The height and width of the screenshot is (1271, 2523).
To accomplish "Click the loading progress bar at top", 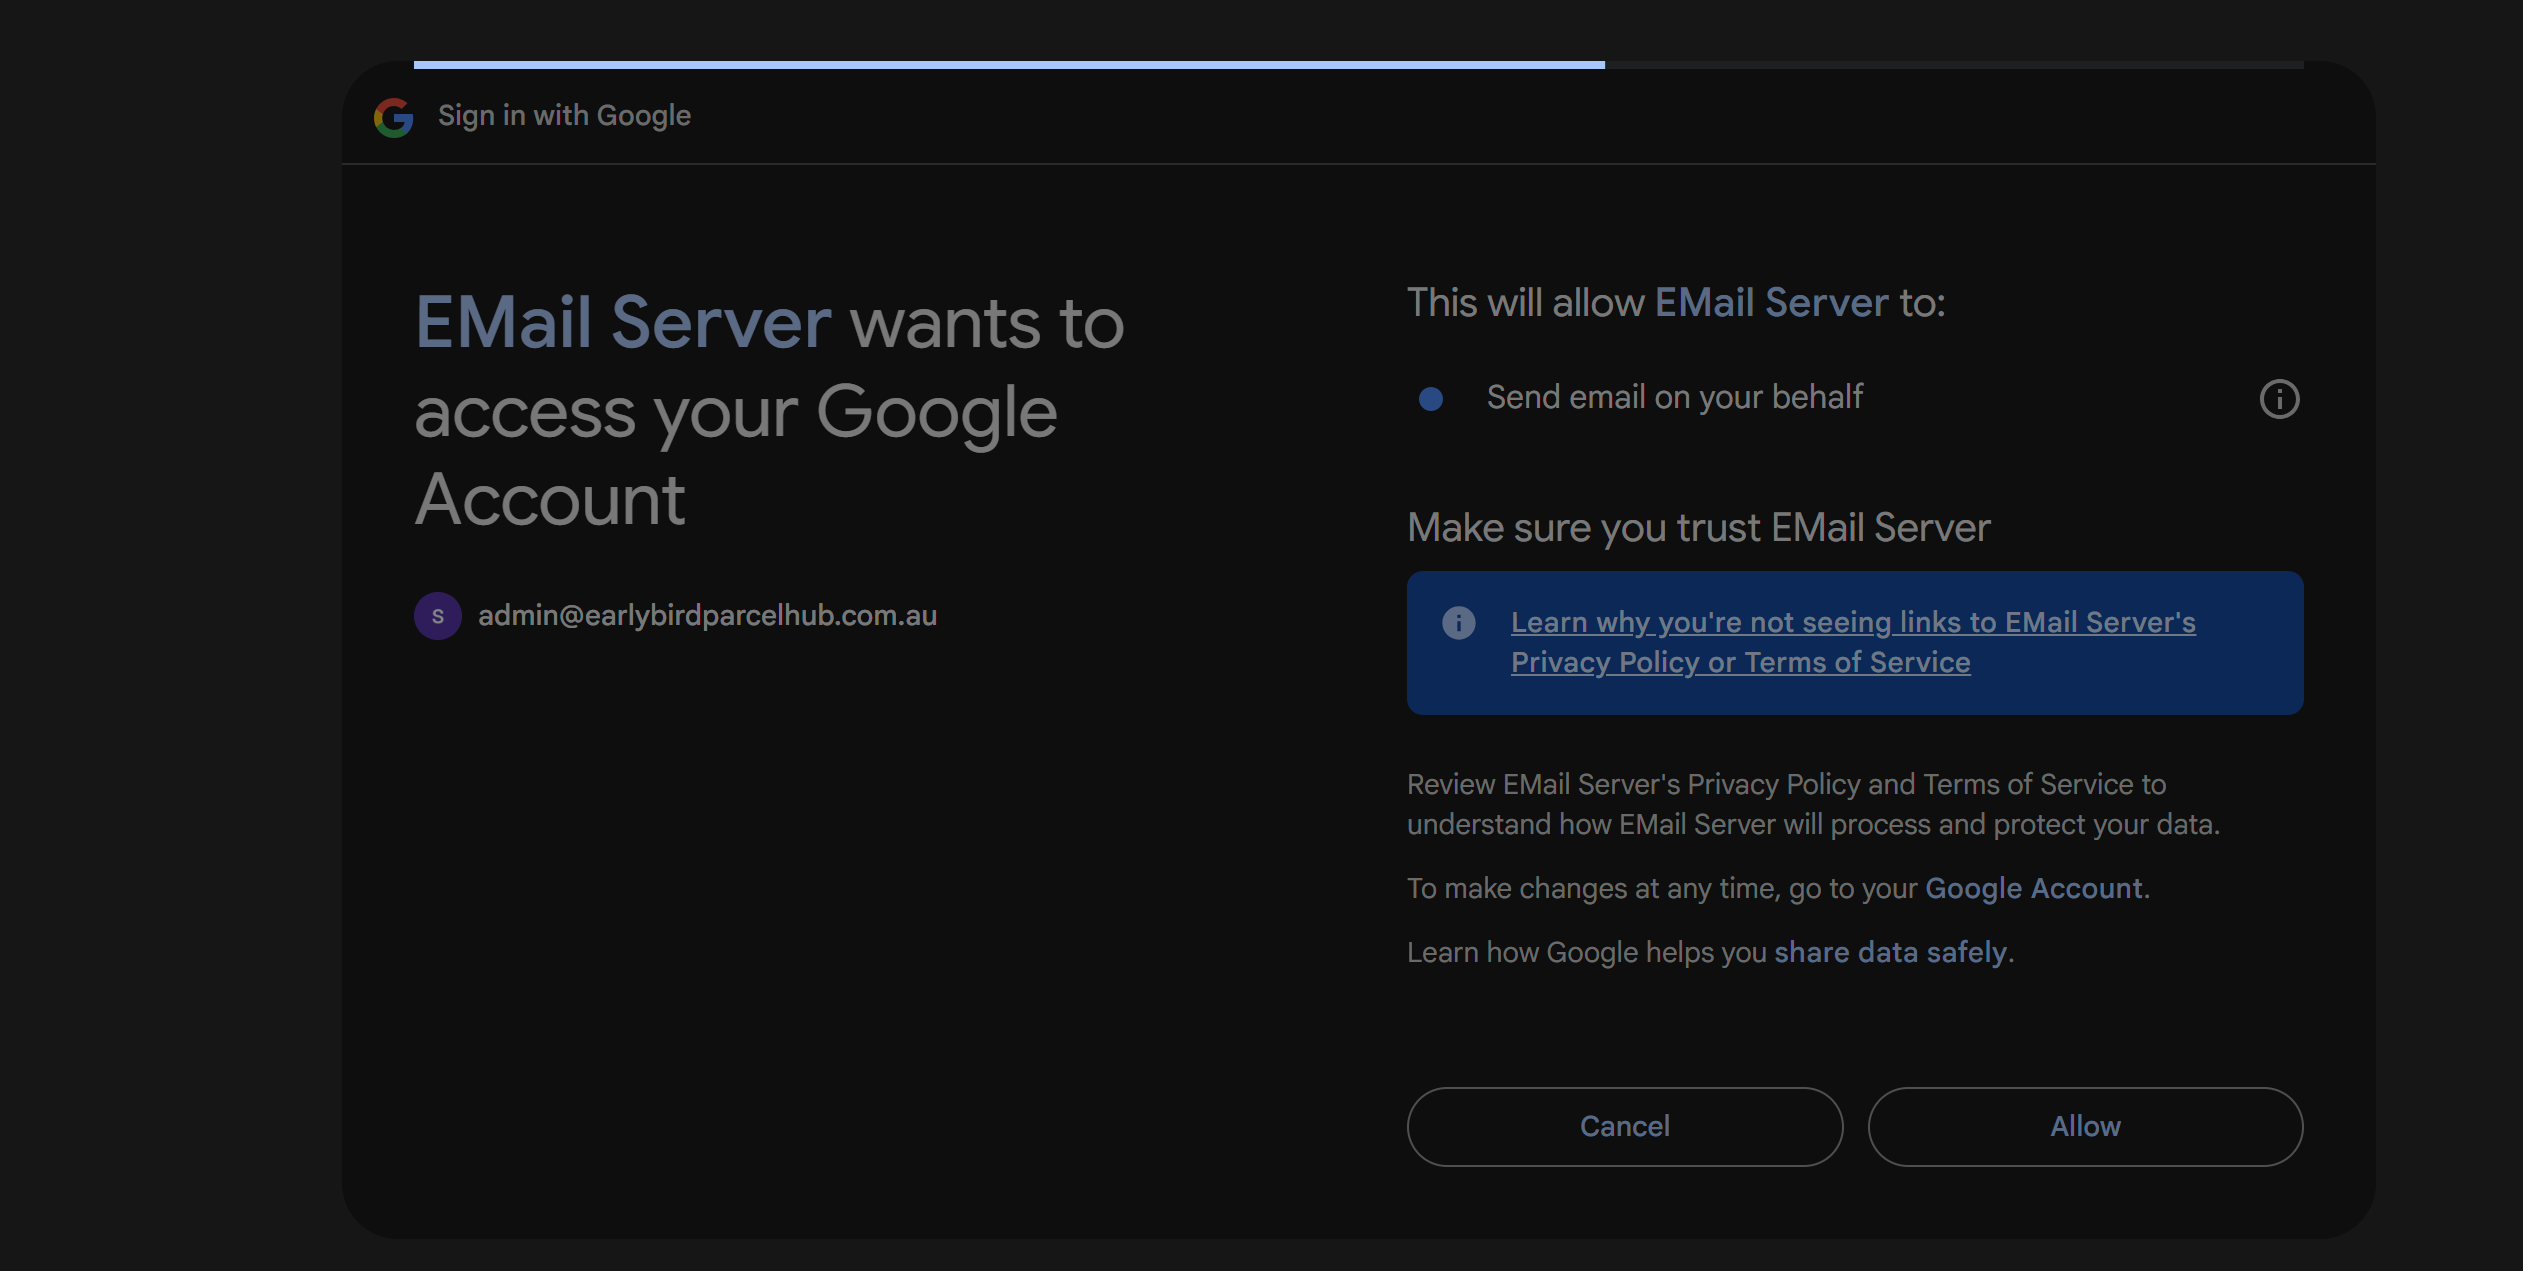I will click(1358, 65).
